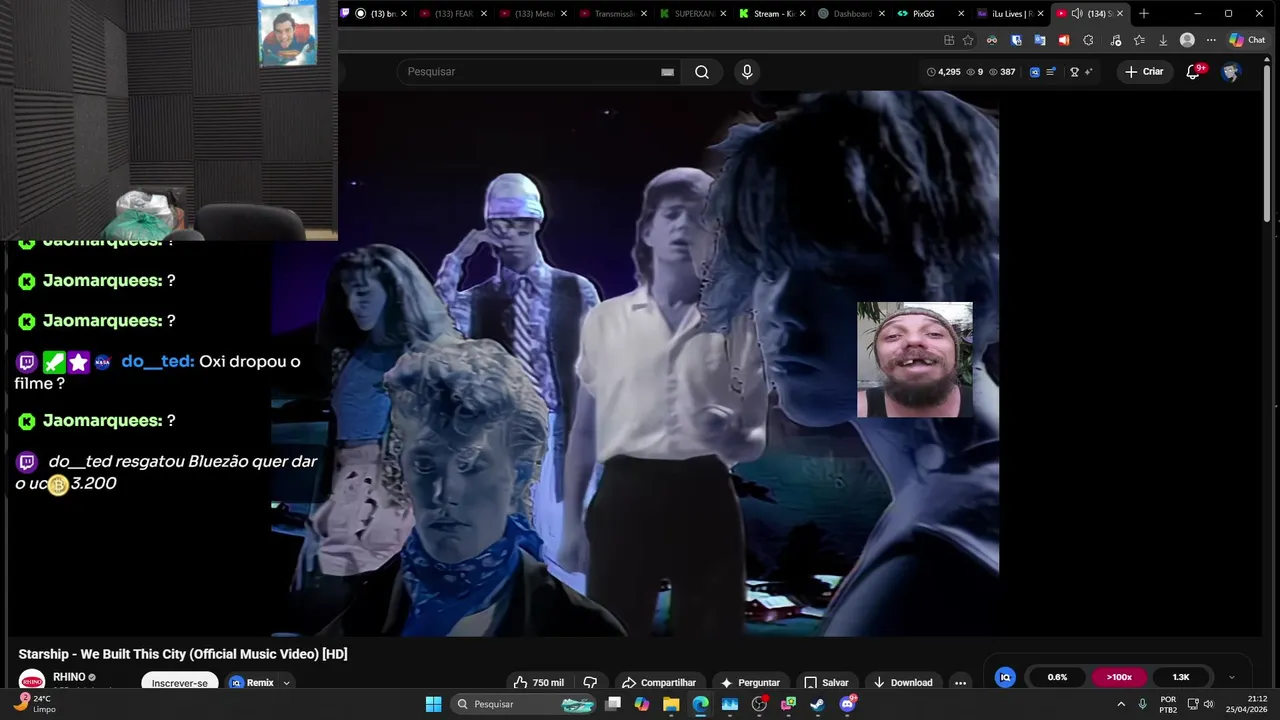Mute the tab using the speaker icon
Screen dimensions: 1280x720
pos(1076,13)
